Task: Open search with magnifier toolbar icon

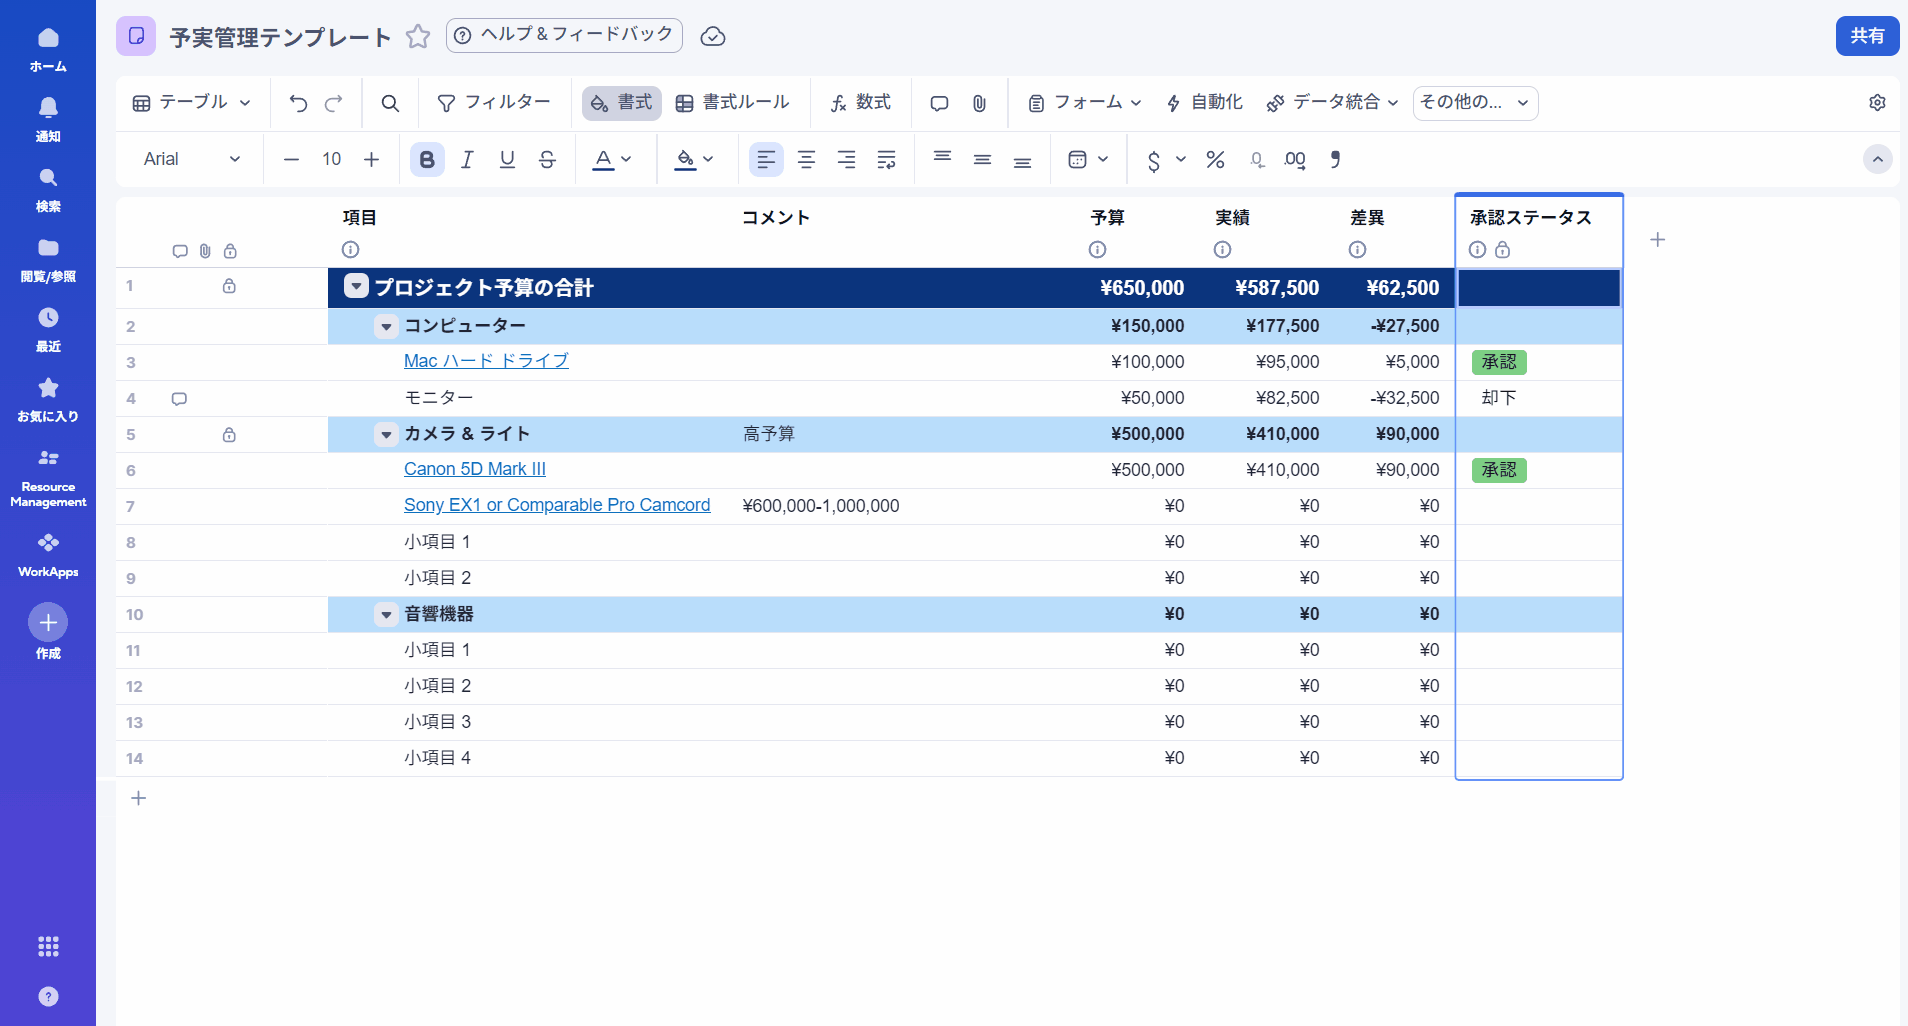Action: pyautogui.click(x=390, y=103)
